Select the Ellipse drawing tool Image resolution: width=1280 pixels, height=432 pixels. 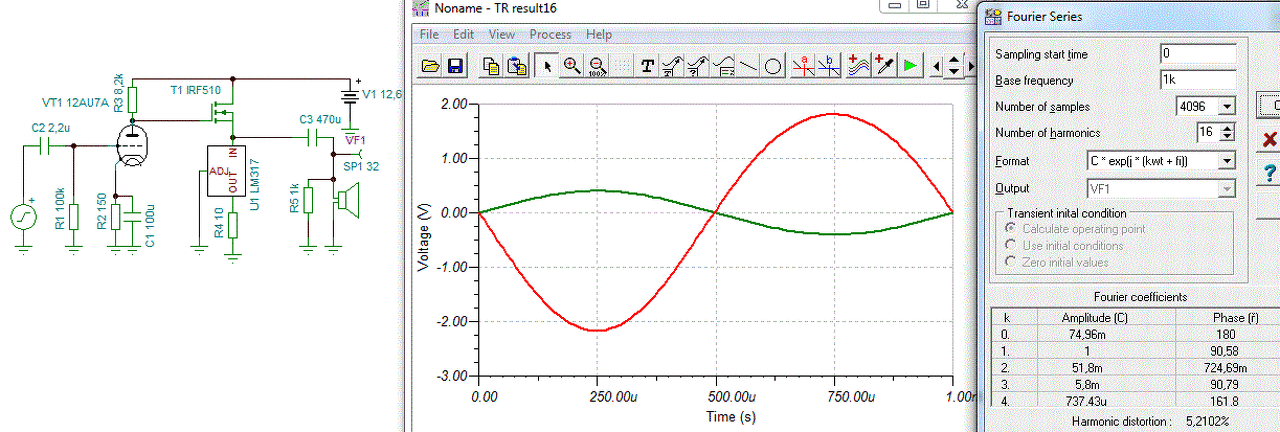773,66
